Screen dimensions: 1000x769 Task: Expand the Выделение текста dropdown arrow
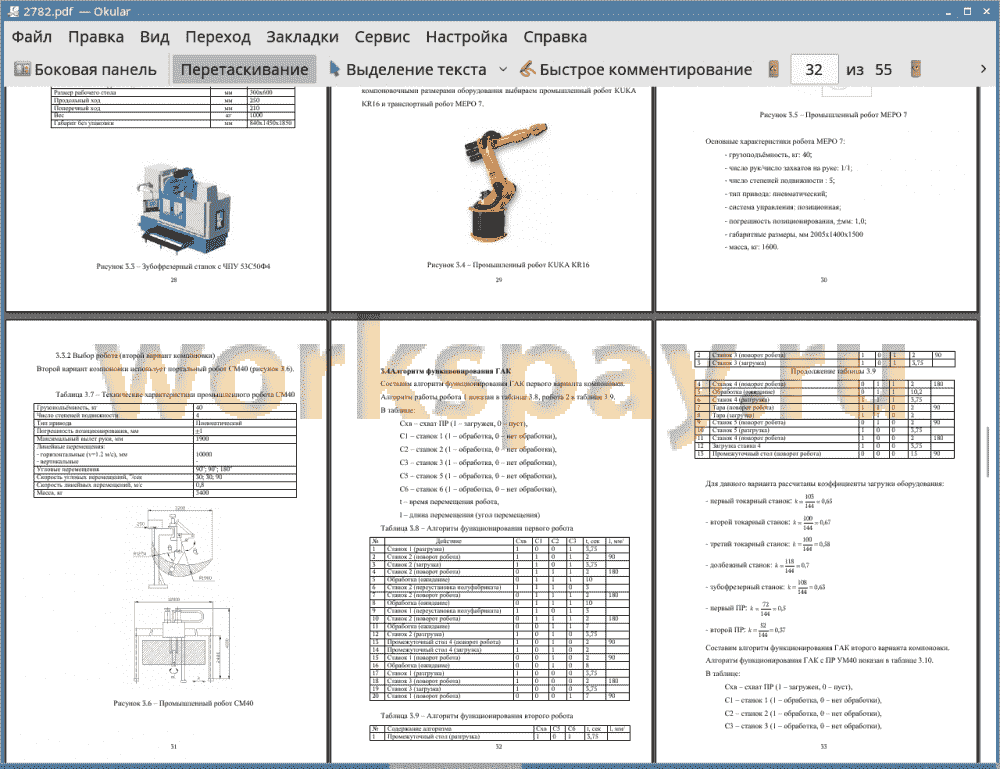pos(503,70)
